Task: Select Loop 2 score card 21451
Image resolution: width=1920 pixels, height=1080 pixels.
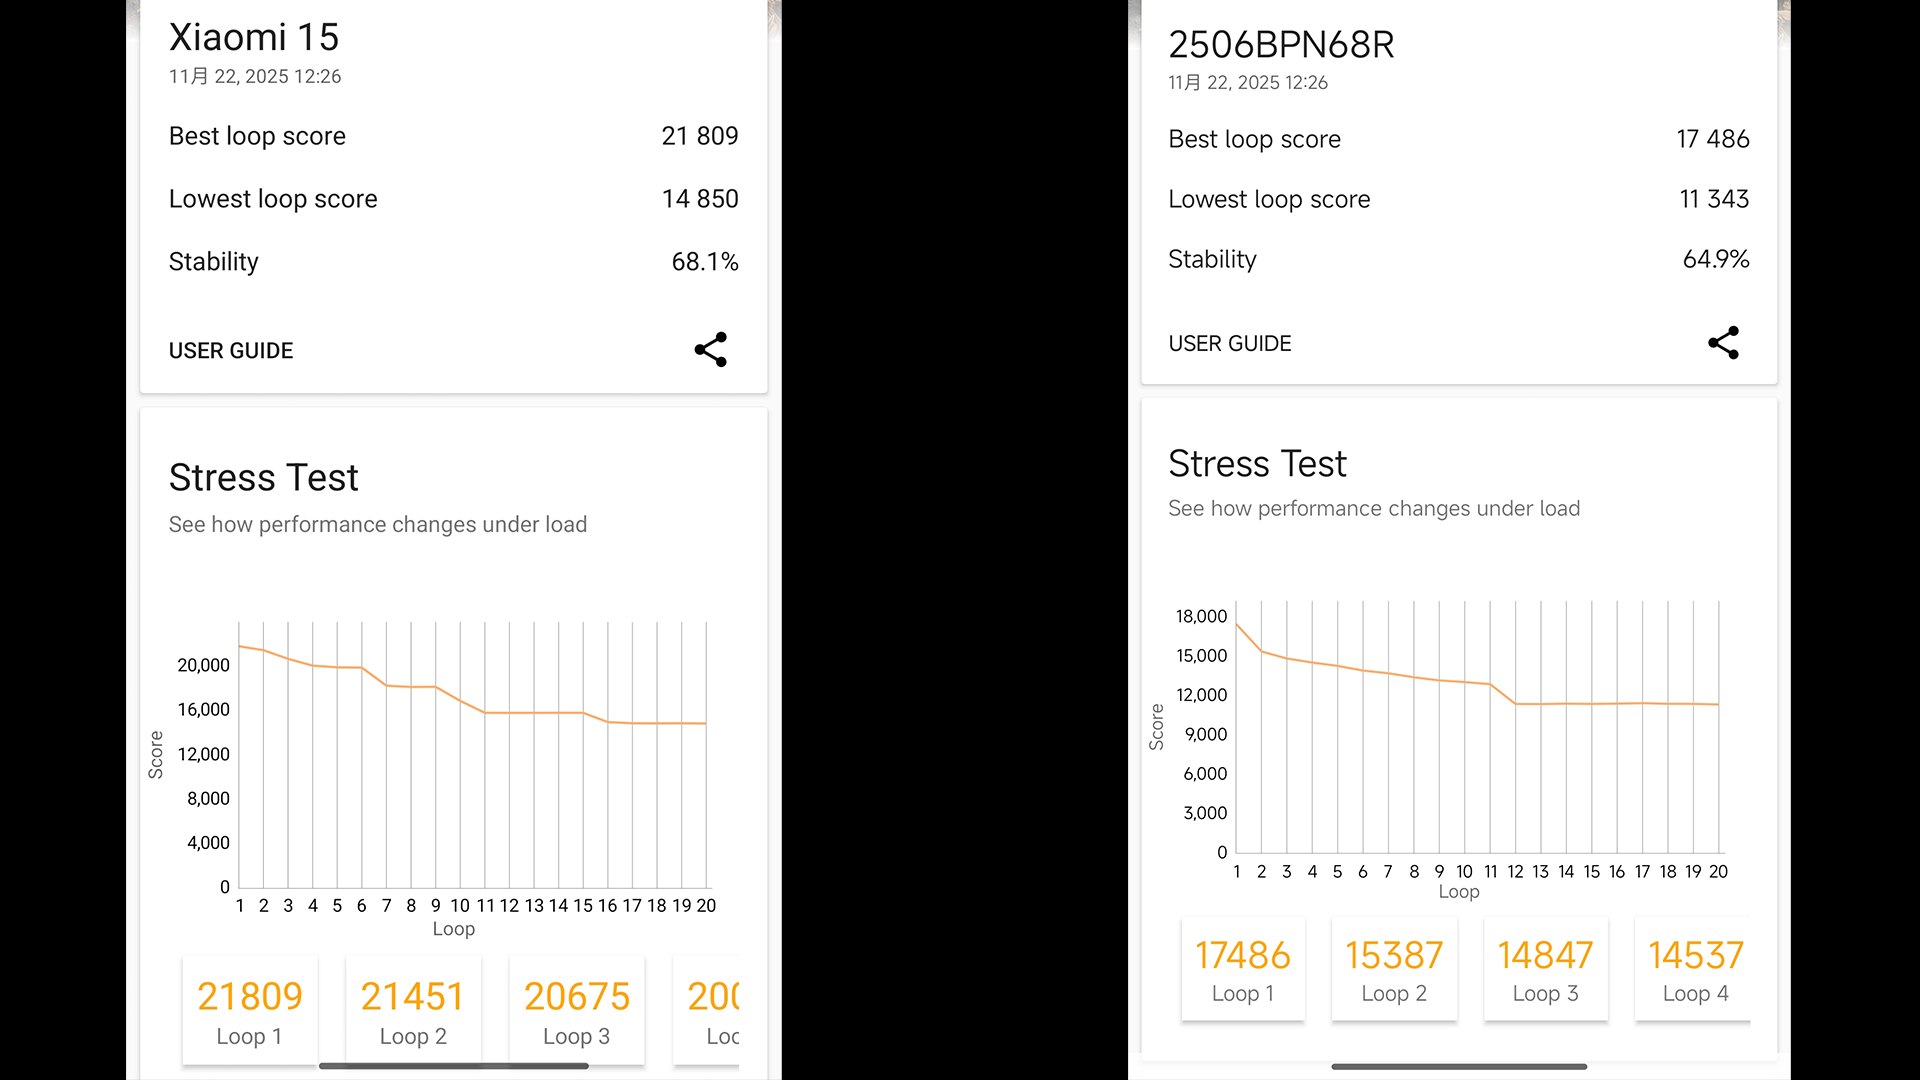Action: (x=413, y=1010)
